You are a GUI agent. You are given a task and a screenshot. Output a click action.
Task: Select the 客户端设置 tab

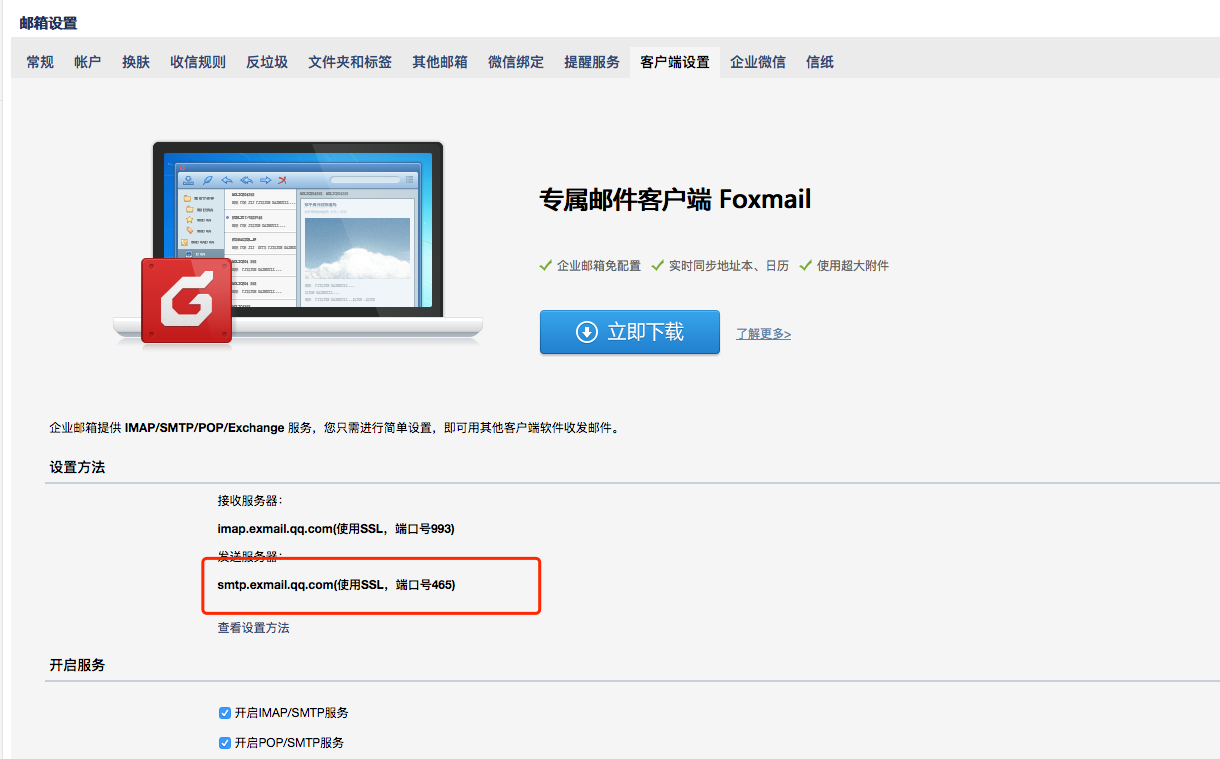(x=675, y=62)
